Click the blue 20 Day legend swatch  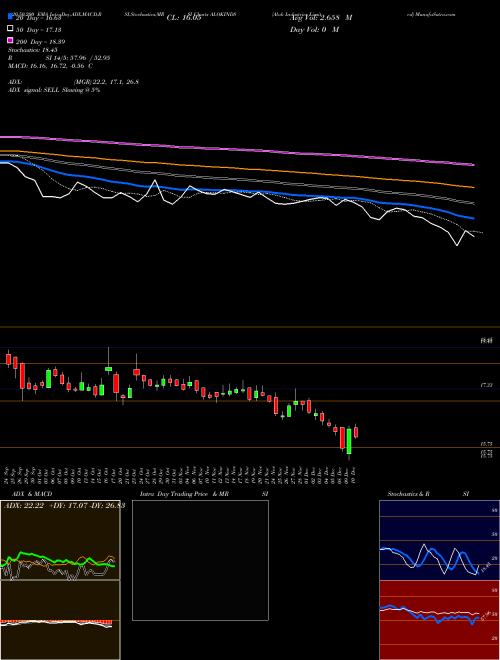[10, 17]
